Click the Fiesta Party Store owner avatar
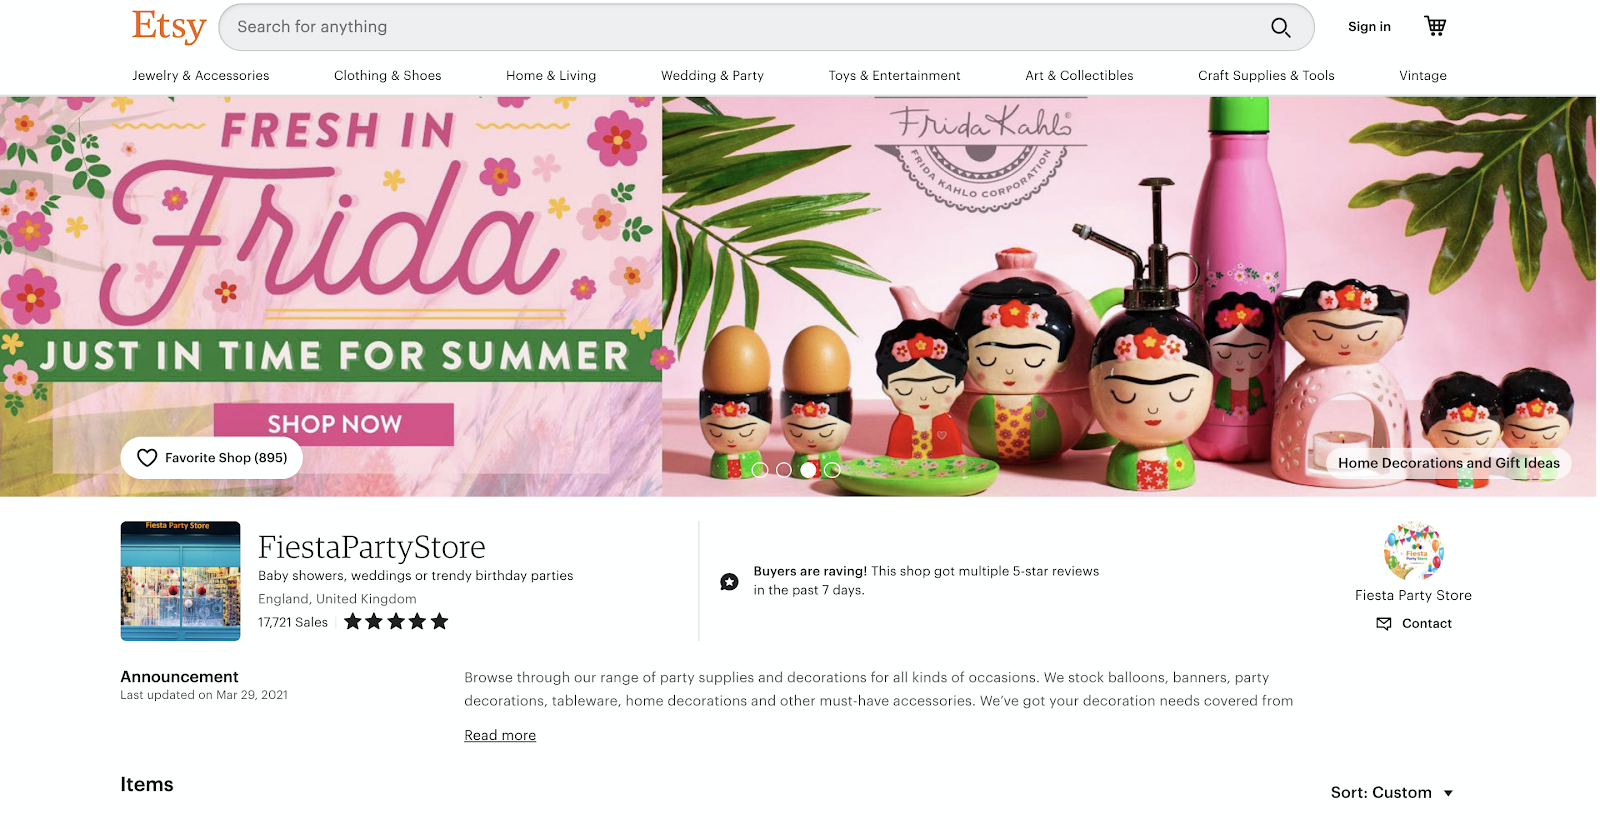The image size is (1600, 829). 1413,551
